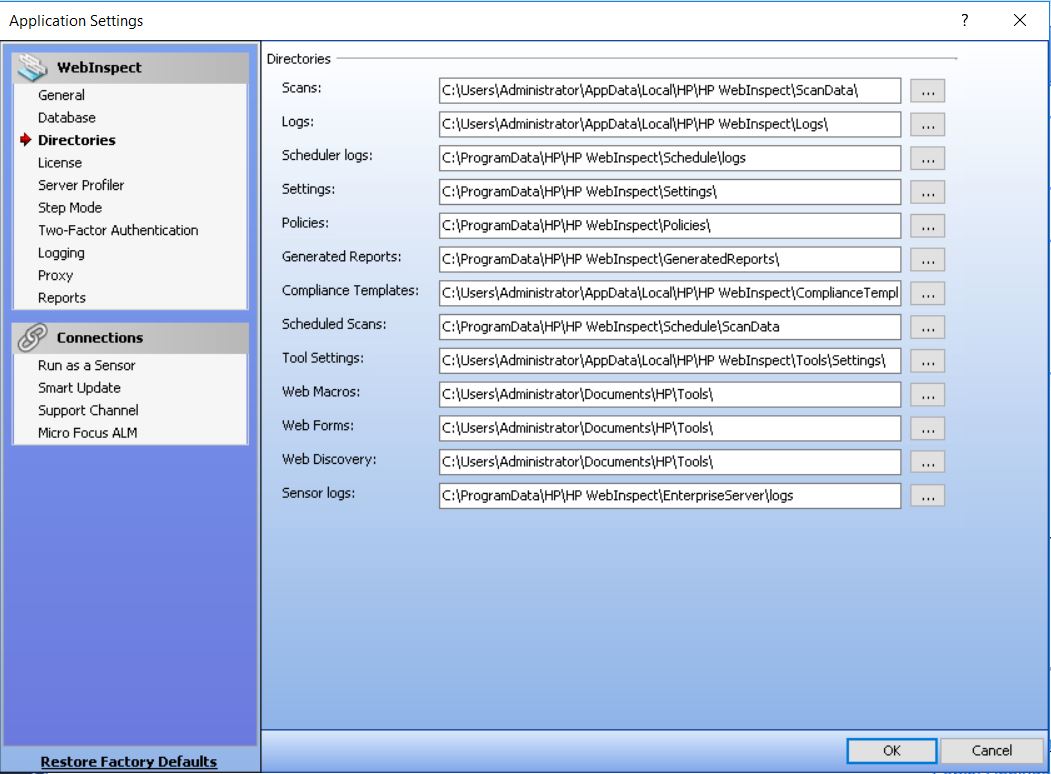Screen dimensions: 1051x774
Task: Go to Two-Factor Authentication settings
Action: coord(118,230)
